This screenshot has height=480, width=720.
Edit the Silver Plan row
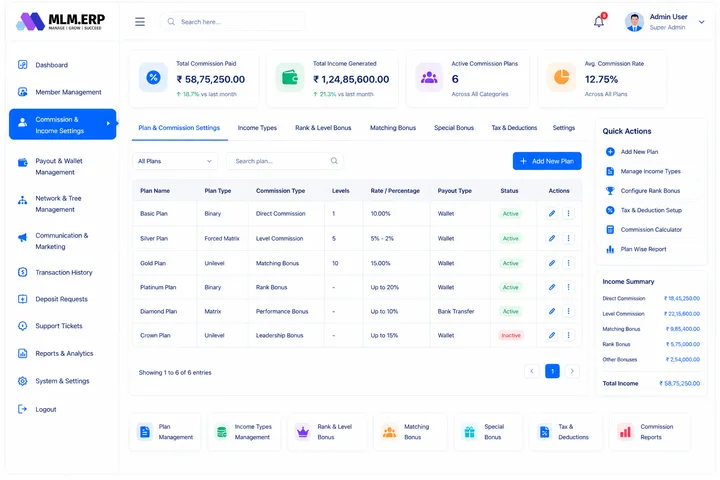pos(552,238)
